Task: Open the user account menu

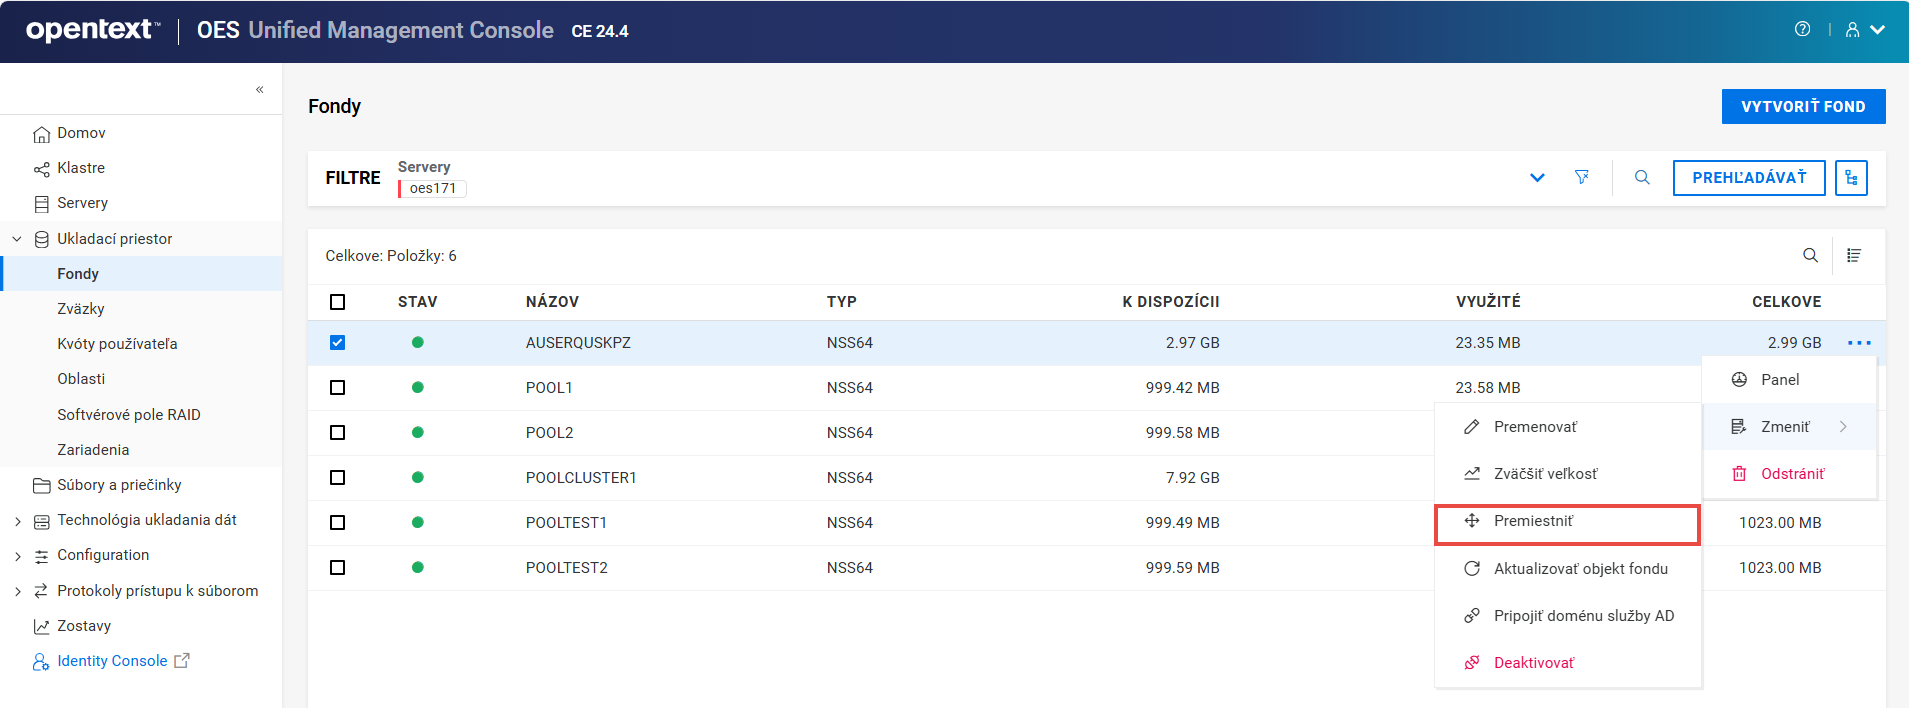Action: tap(1864, 30)
